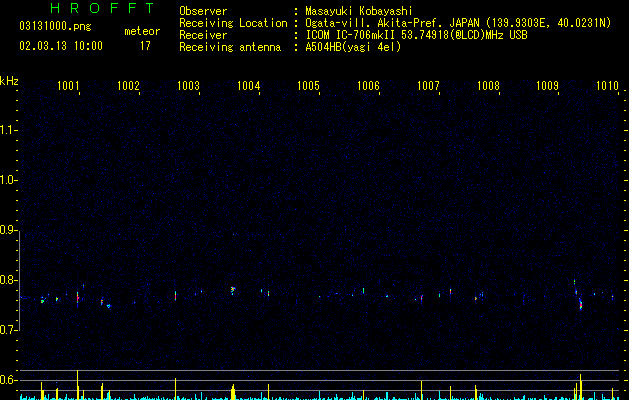Click the 1.0 kHz frequency label
Image resolution: width=629 pixels, height=400 pixels.
click(x=8, y=180)
